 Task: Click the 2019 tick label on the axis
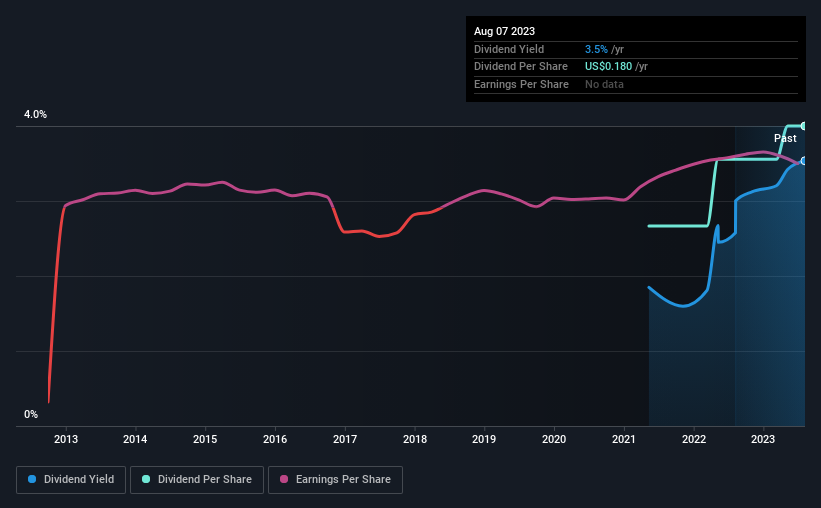point(484,439)
